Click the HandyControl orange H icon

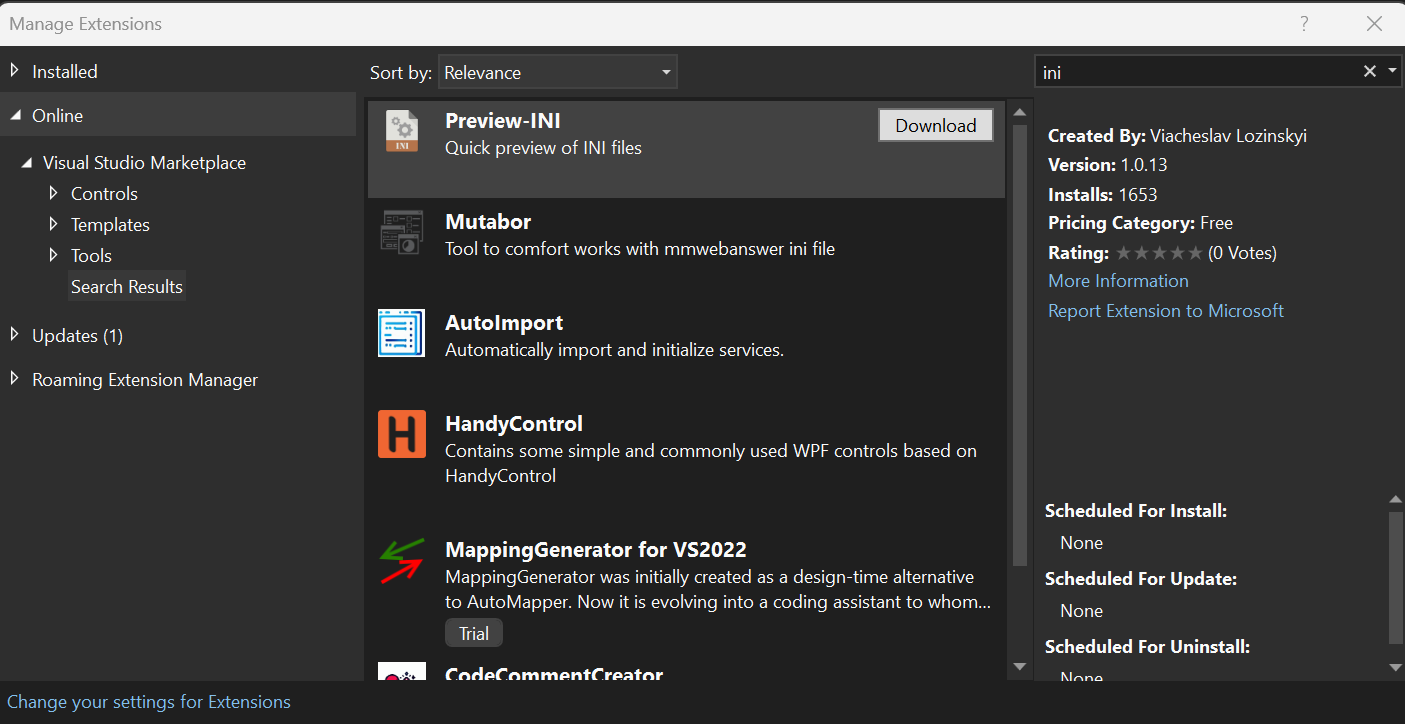(x=402, y=434)
